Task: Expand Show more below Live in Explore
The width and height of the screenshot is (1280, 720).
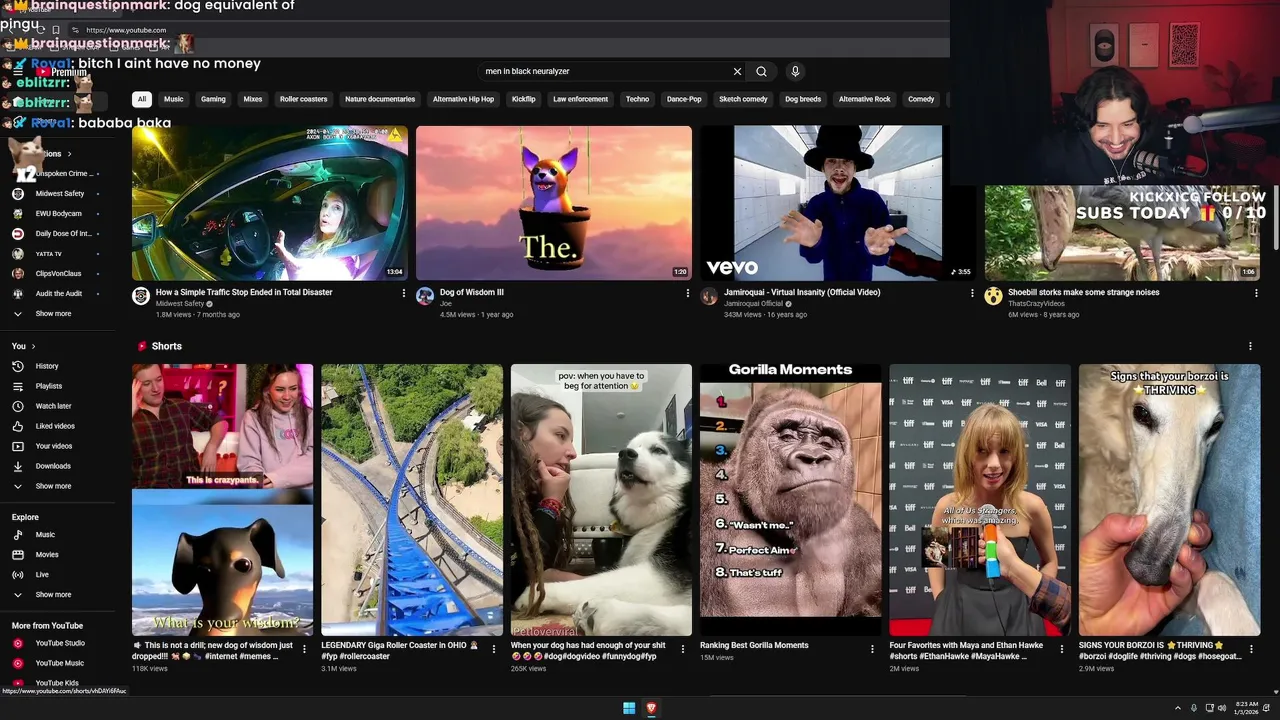Action: click(x=53, y=594)
